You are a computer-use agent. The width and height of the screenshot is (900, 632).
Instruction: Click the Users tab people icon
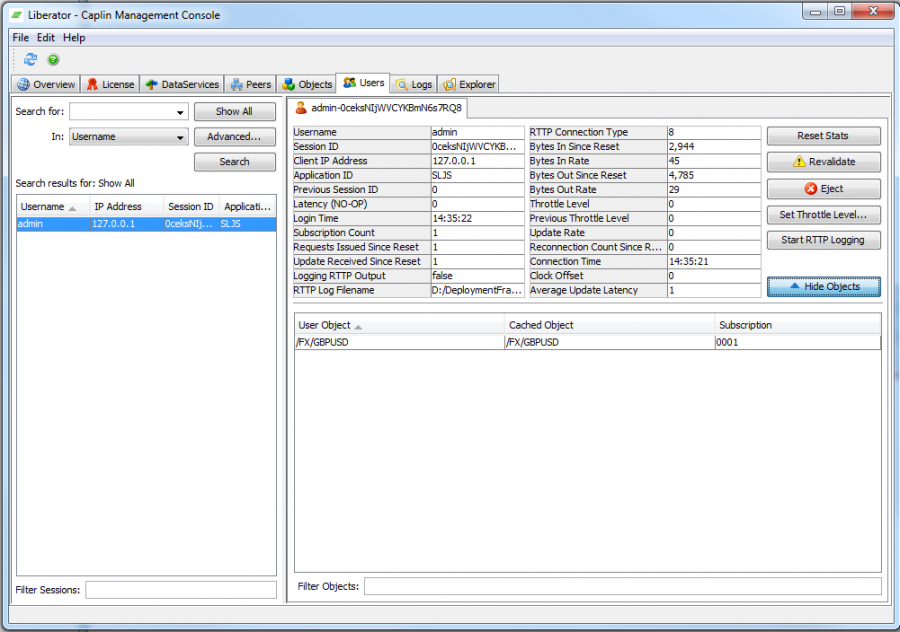tap(350, 83)
